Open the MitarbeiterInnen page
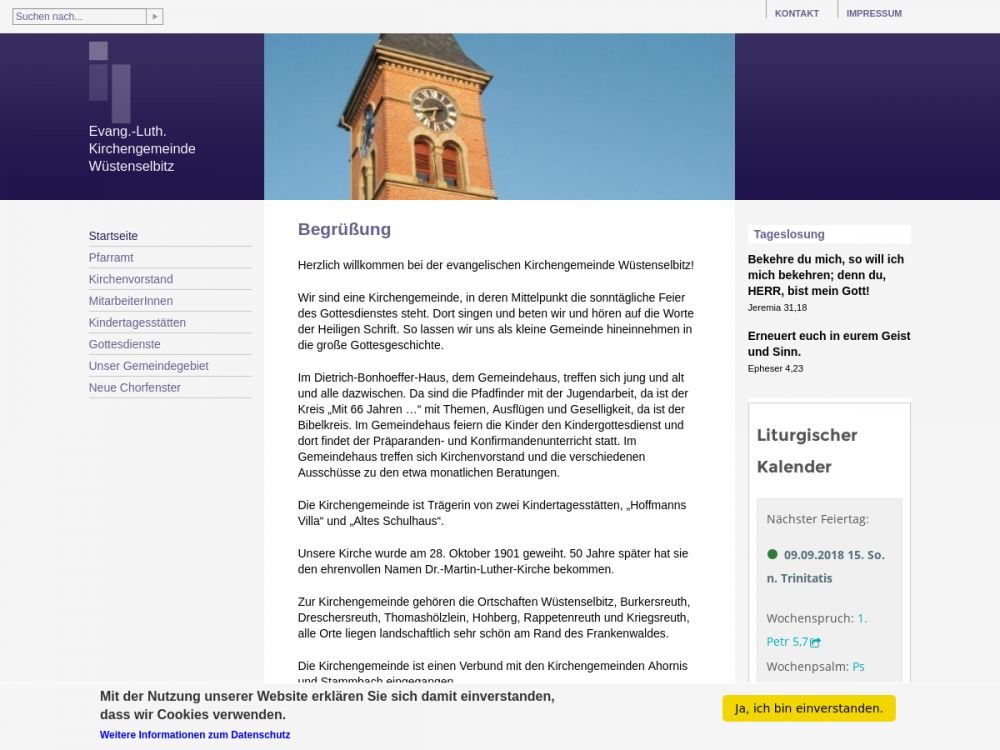 pos(131,301)
